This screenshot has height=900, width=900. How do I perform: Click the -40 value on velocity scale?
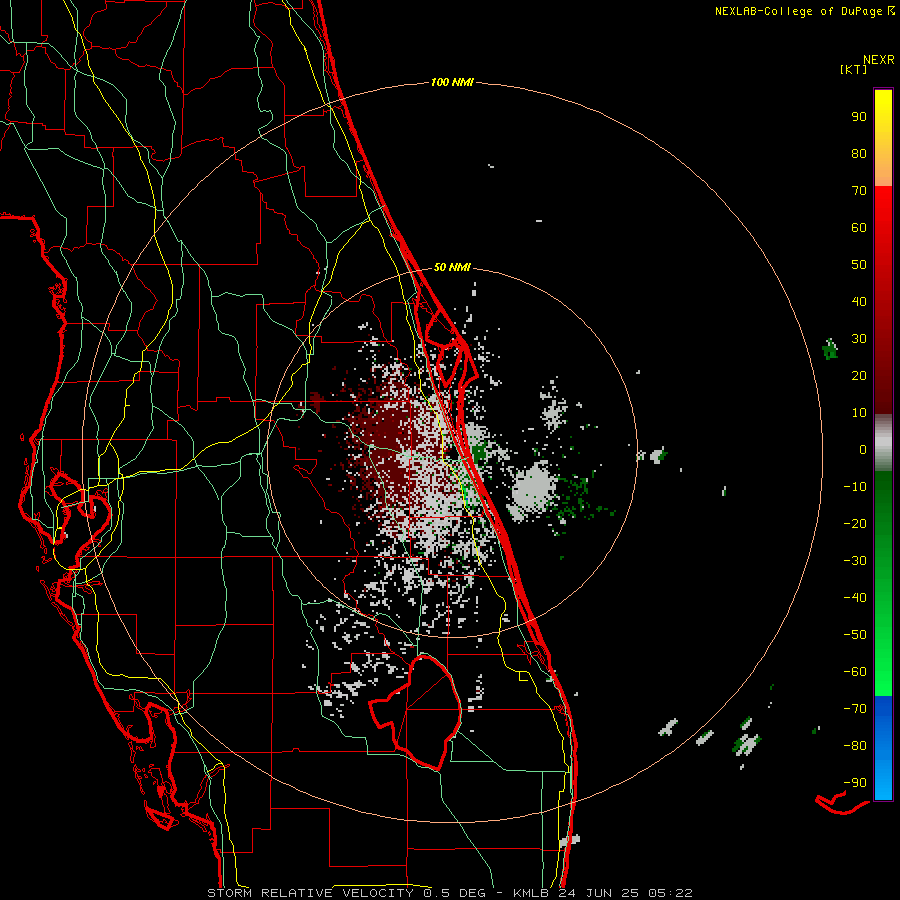click(x=855, y=598)
